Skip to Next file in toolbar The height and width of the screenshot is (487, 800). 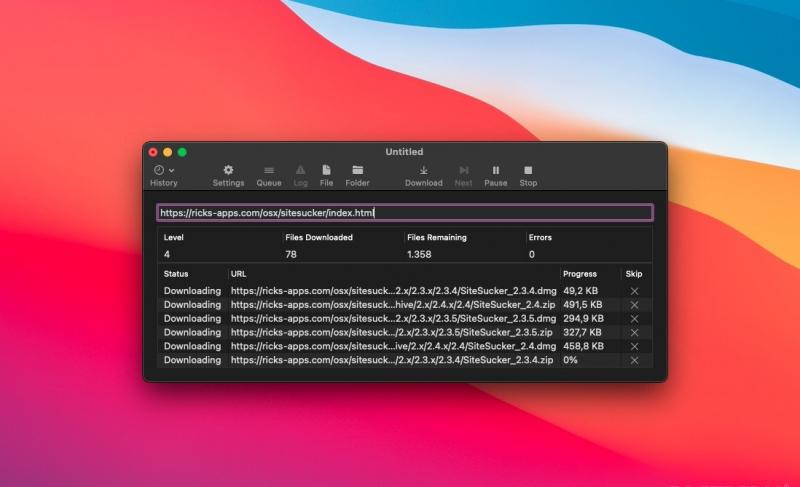pyautogui.click(x=463, y=170)
